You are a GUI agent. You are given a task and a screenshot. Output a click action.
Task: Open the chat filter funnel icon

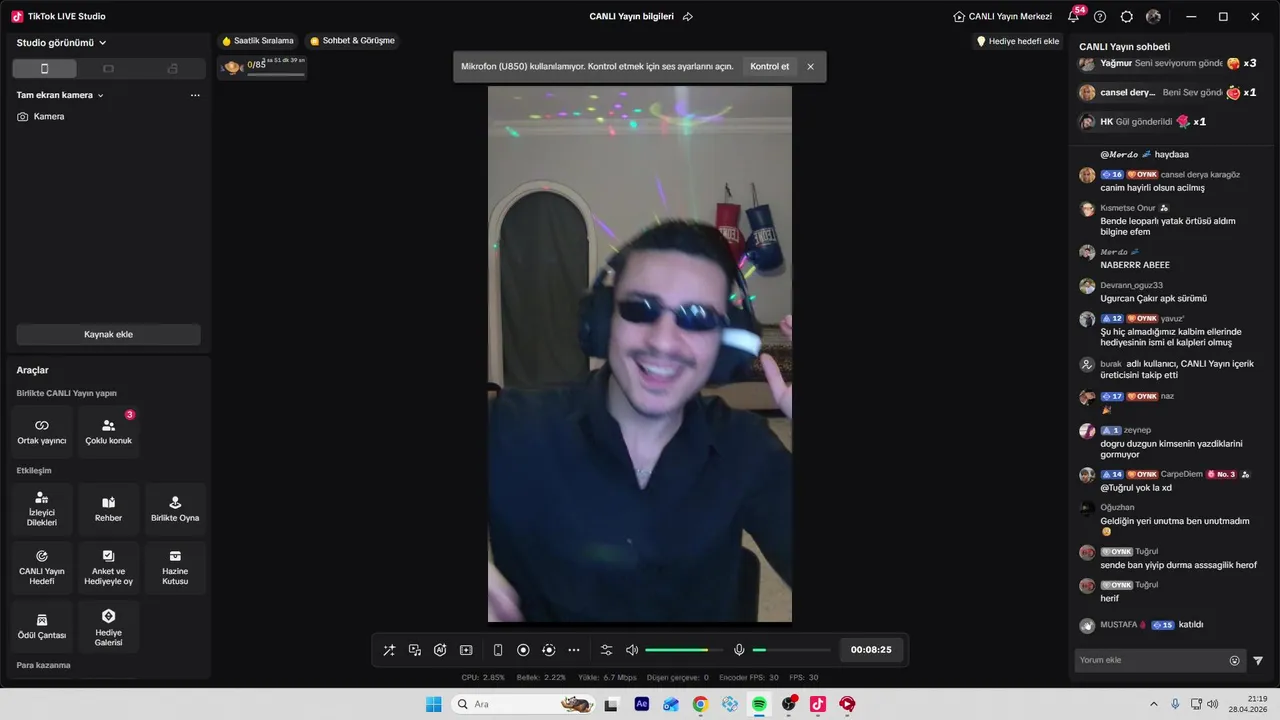(x=1258, y=660)
